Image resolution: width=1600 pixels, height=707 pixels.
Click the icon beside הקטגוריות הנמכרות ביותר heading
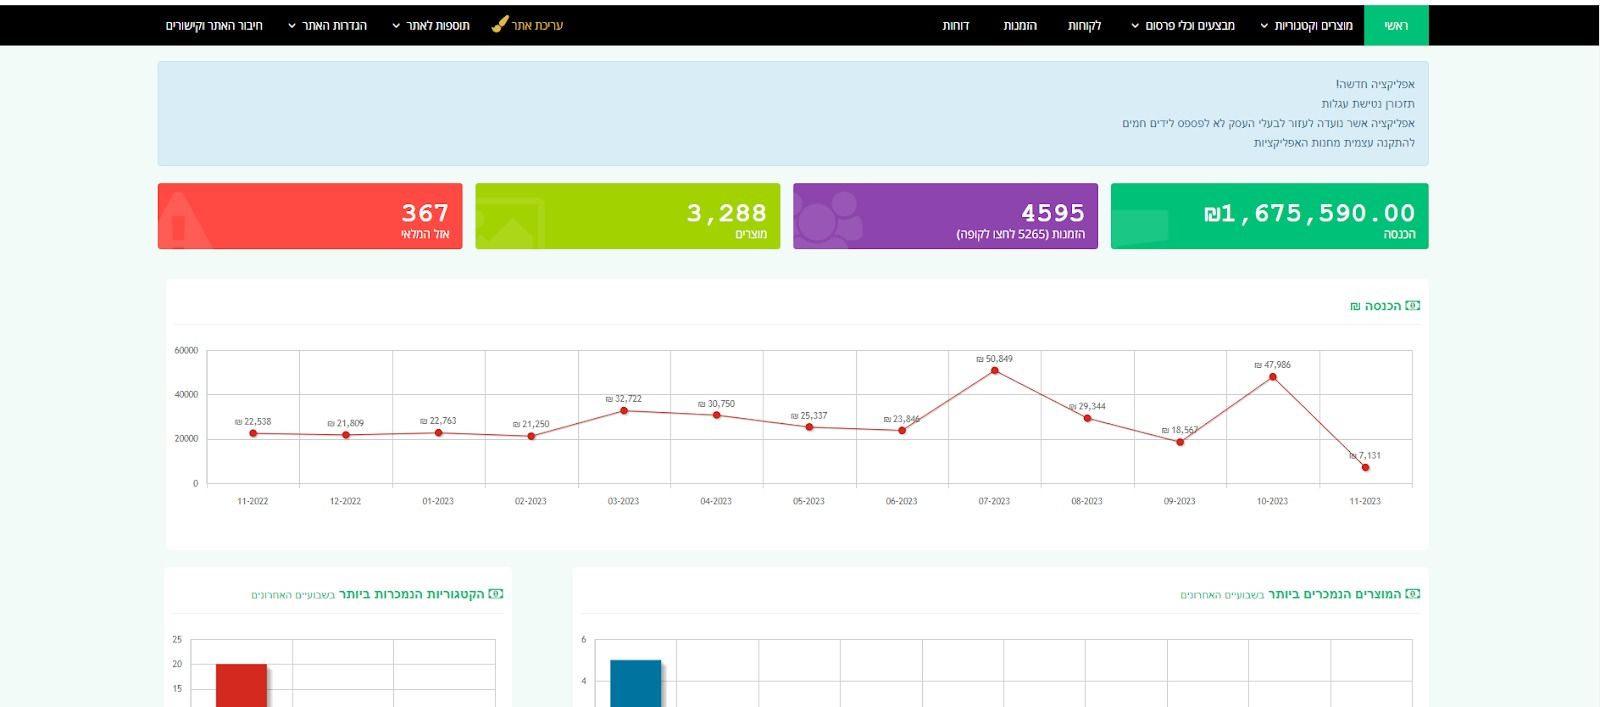[x=495, y=594]
